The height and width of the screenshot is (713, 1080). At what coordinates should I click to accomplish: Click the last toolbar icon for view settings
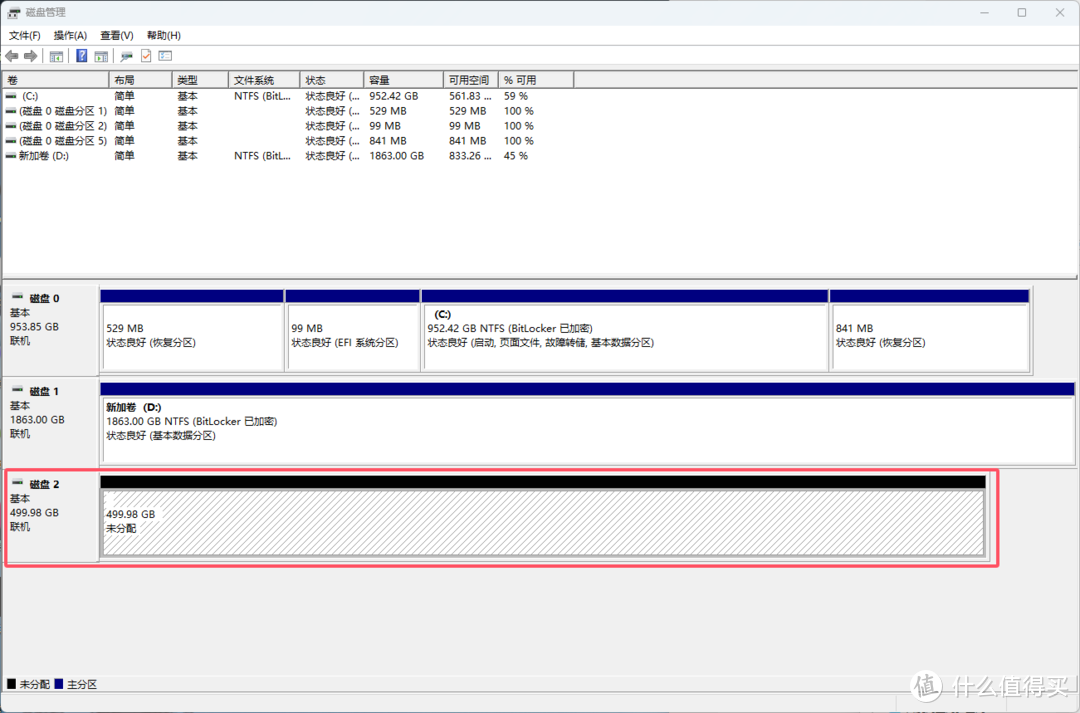165,56
